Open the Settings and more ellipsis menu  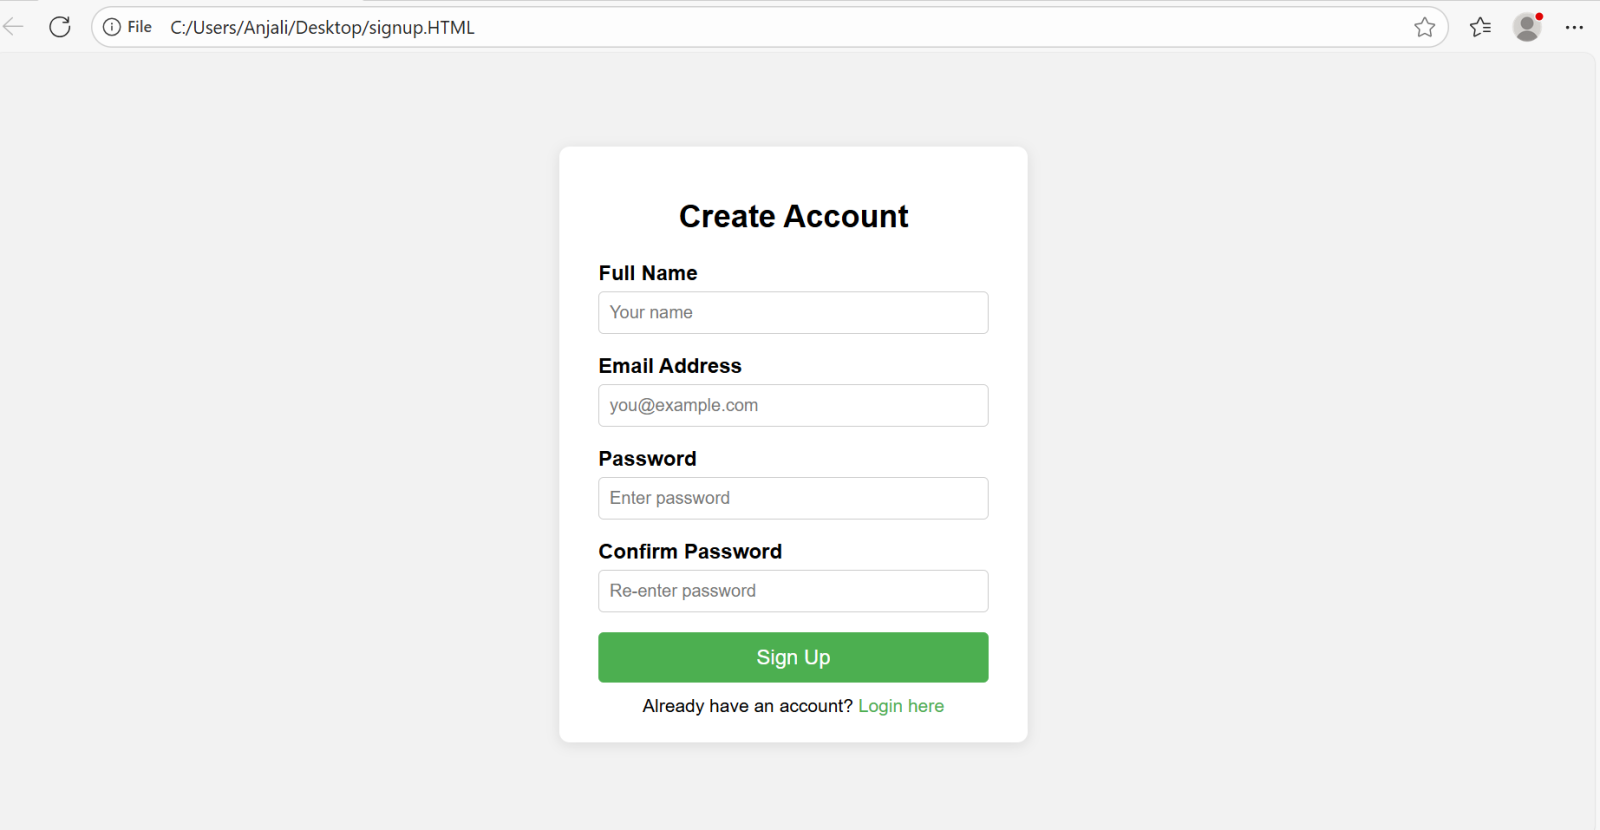pos(1574,27)
